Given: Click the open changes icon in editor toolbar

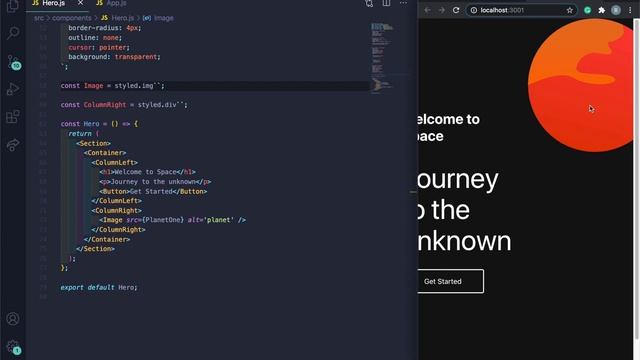Looking at the screenshot, I should tap(369, 3).
